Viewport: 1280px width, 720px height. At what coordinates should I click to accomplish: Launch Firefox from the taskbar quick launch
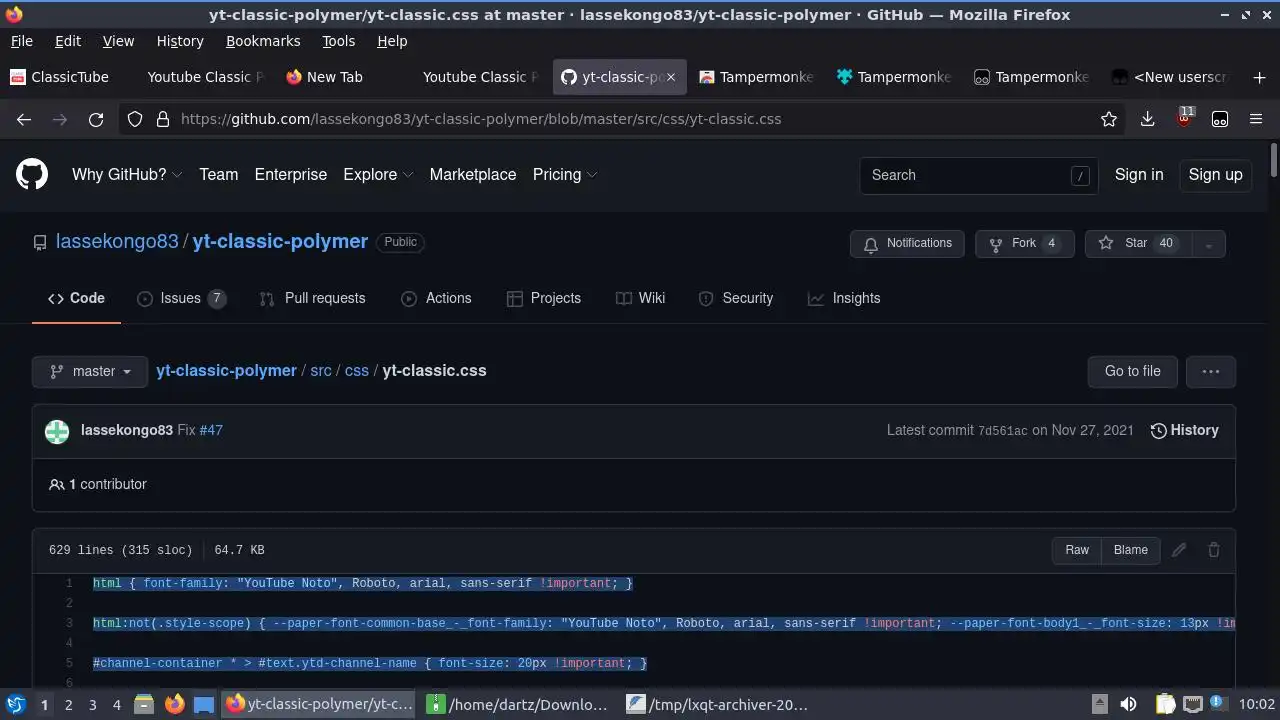pos(174,704)
